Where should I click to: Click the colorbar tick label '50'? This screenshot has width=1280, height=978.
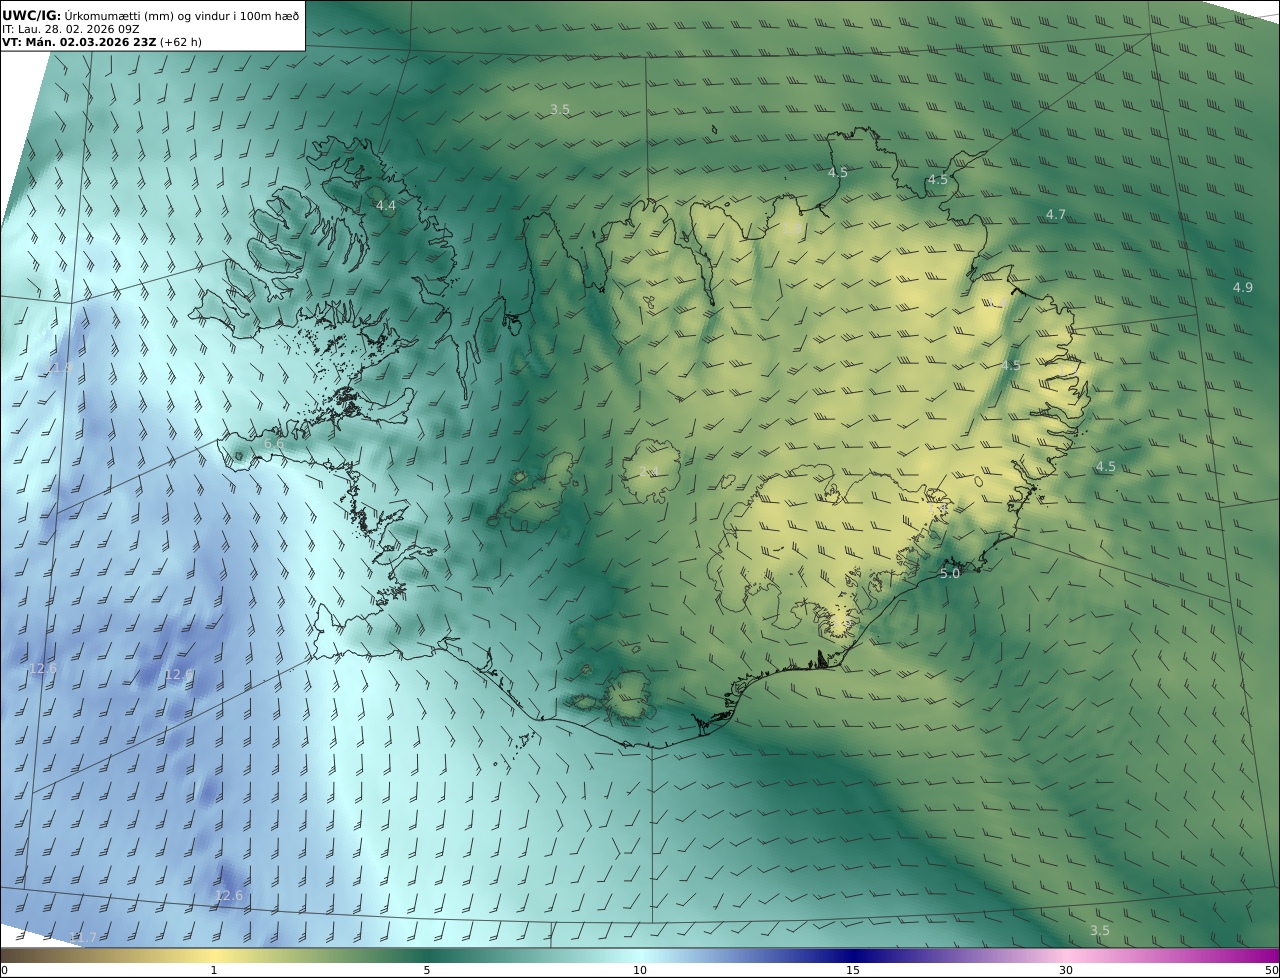pyautogui.click(x=1272, y=970)
